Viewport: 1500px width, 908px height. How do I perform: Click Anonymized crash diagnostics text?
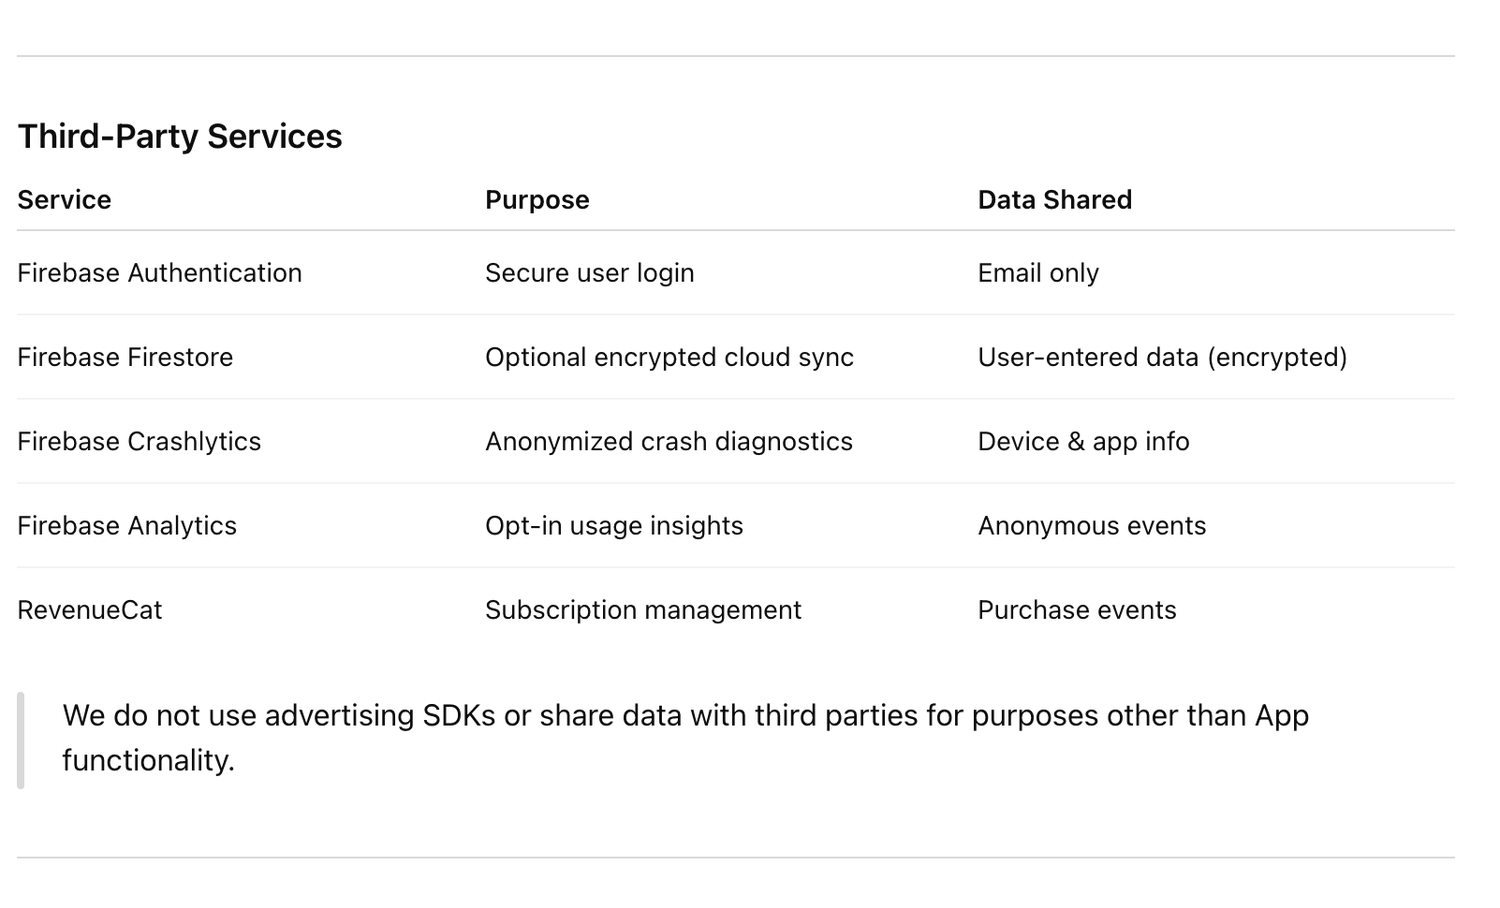[668, 441]
